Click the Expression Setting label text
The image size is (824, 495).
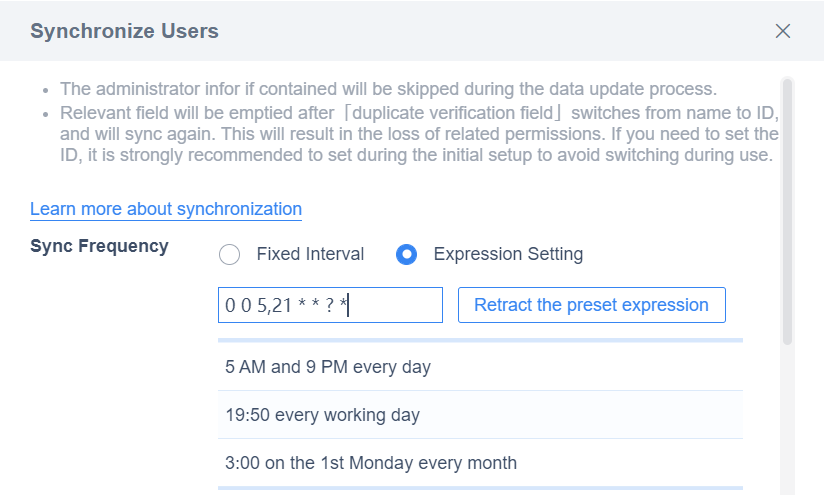click(508, 254)
